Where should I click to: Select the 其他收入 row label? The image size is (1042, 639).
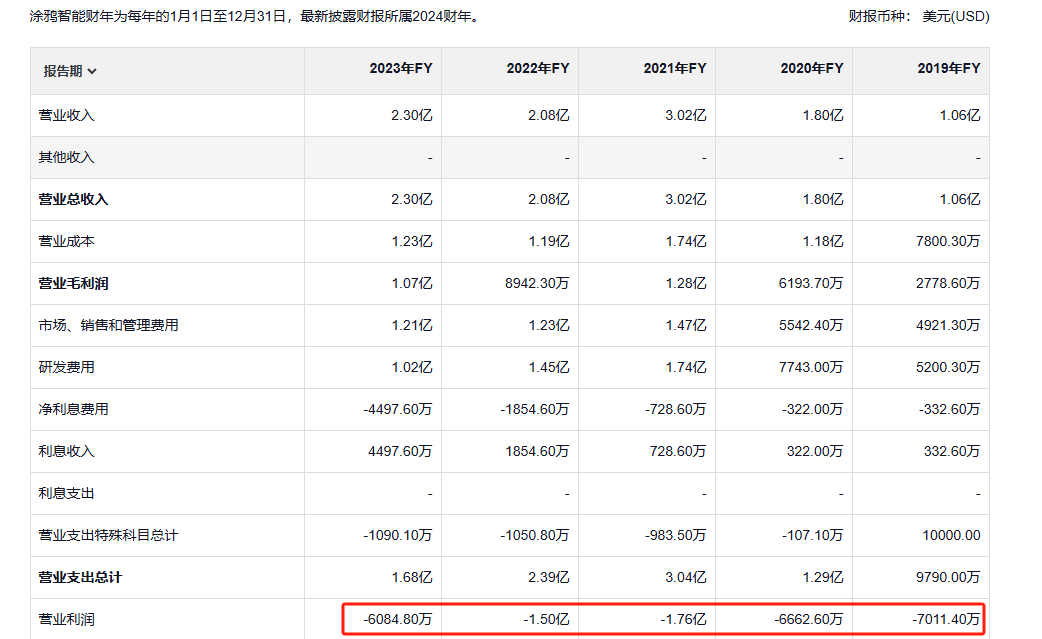tap(66, 157)
